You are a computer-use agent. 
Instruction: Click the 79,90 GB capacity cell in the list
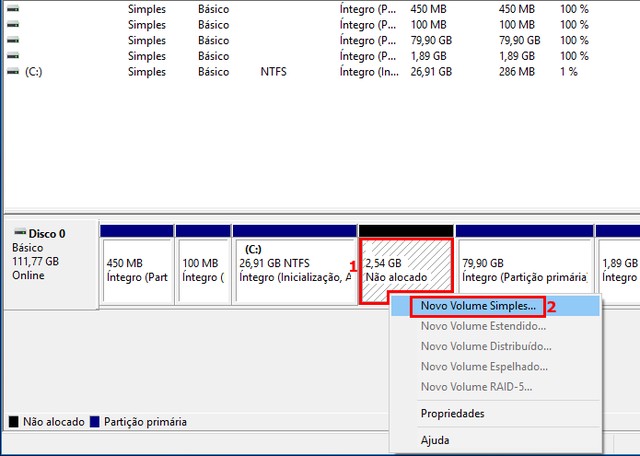[431, 40]
